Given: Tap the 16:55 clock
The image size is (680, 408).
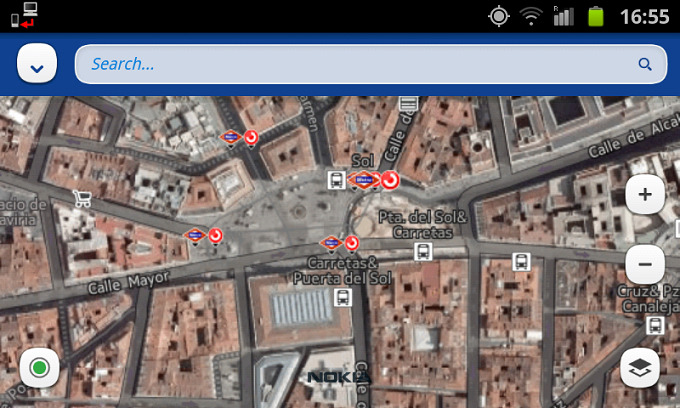Looking at the screenshot, I should (x=644, y=17).
